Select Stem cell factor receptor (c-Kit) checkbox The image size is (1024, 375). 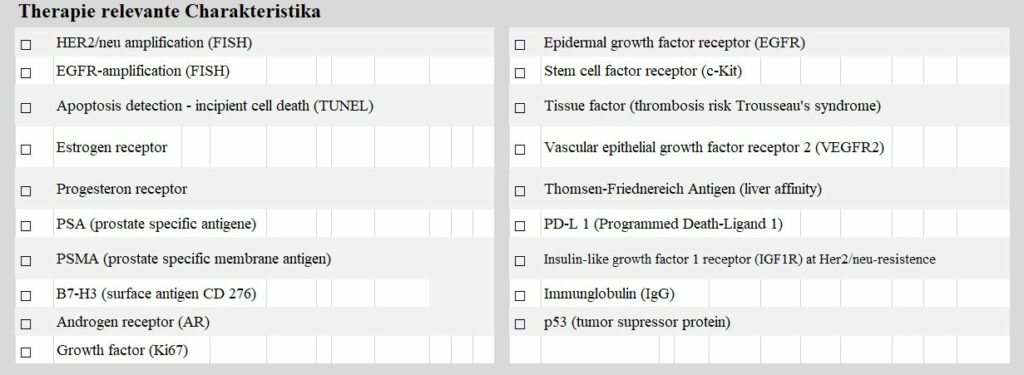tap(520, 73)
